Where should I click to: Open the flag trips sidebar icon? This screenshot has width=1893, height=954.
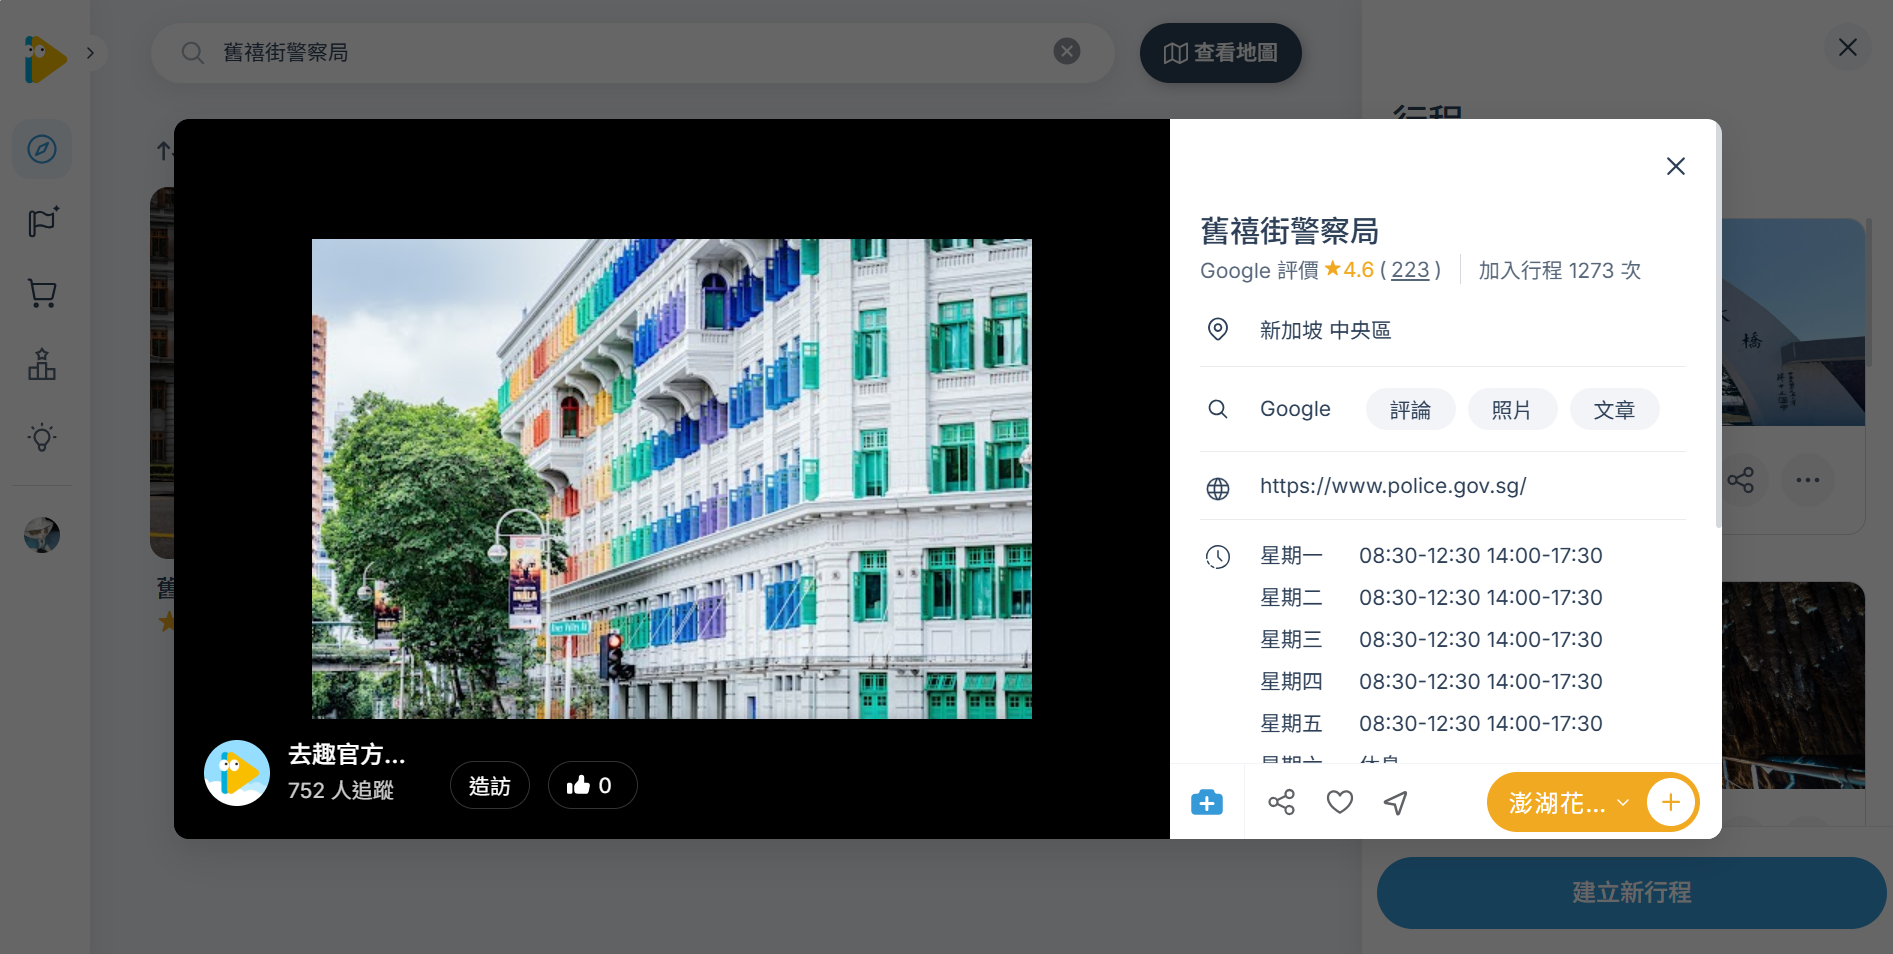pos(42,221)
